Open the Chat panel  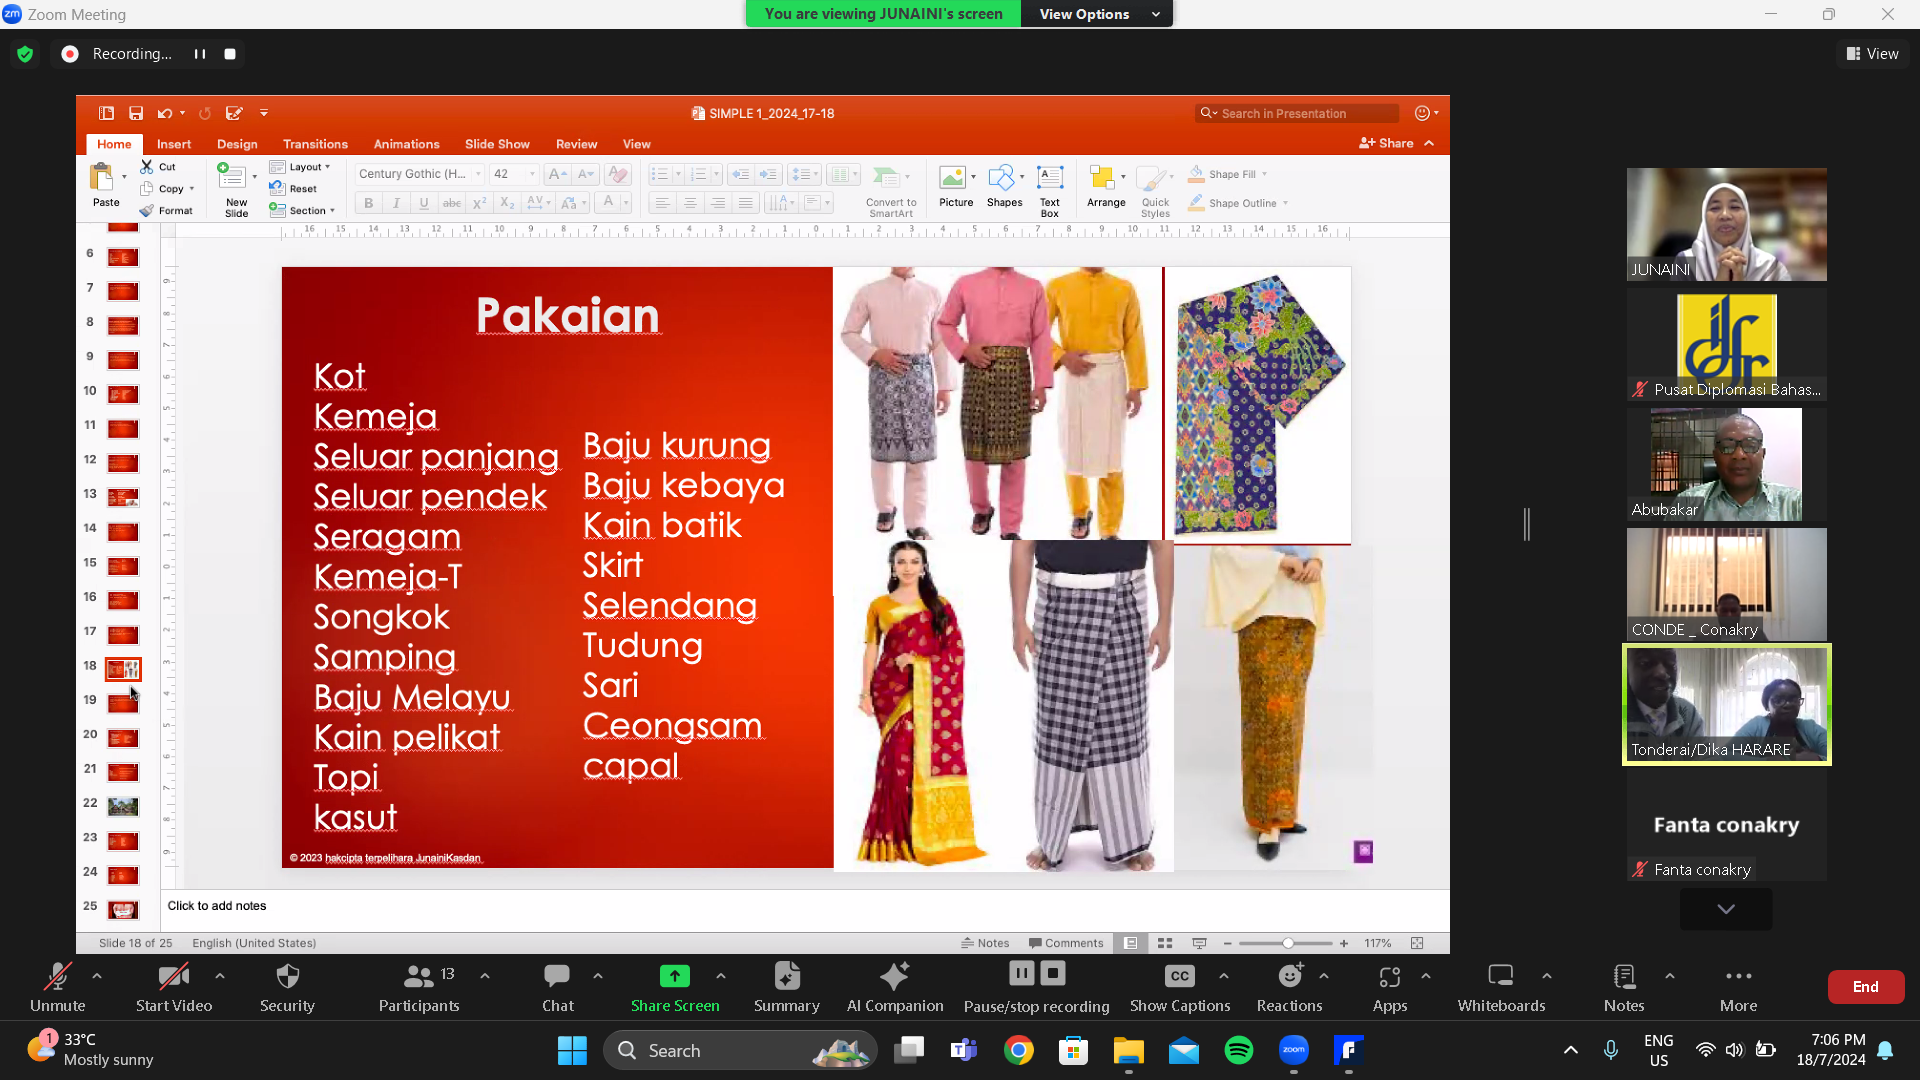[557, 985]
